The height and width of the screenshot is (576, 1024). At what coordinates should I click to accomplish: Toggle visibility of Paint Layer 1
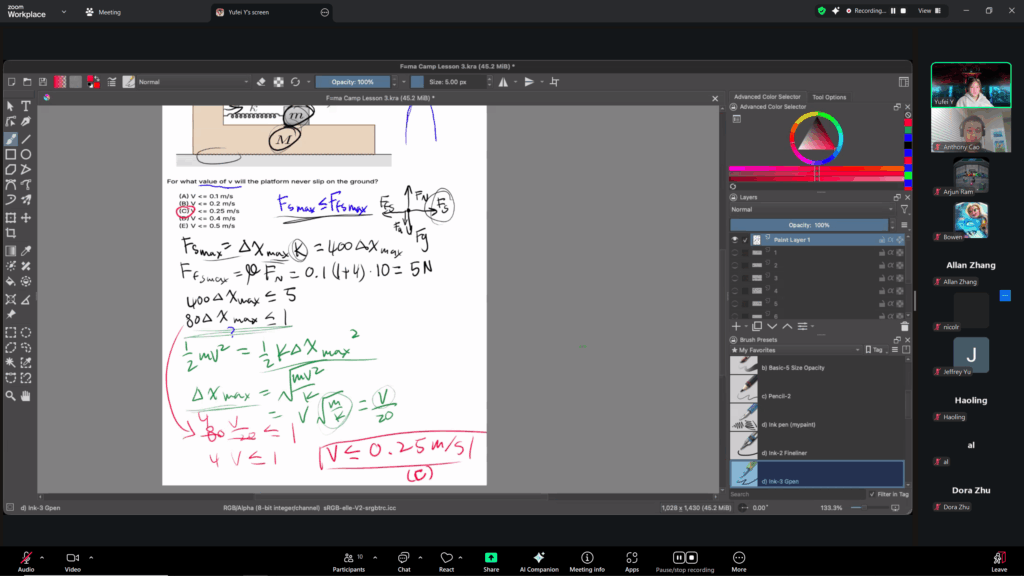(735, 240)
